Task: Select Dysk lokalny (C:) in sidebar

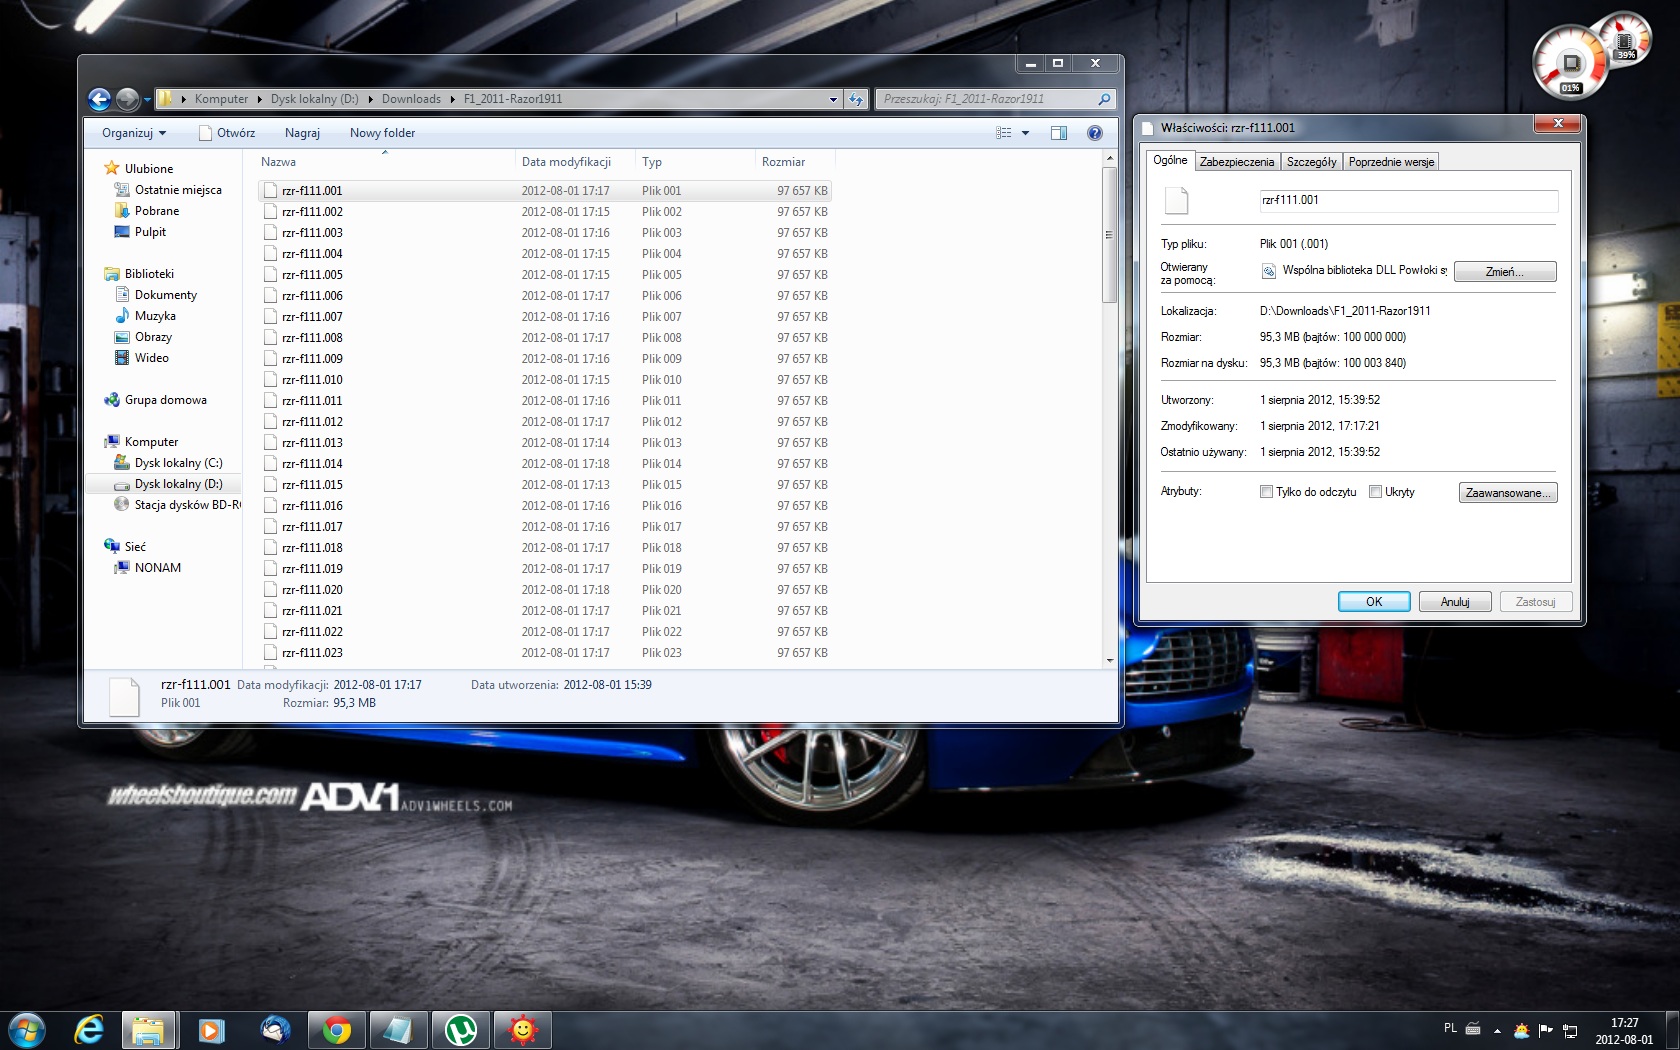Action: [x=178, y=463]
